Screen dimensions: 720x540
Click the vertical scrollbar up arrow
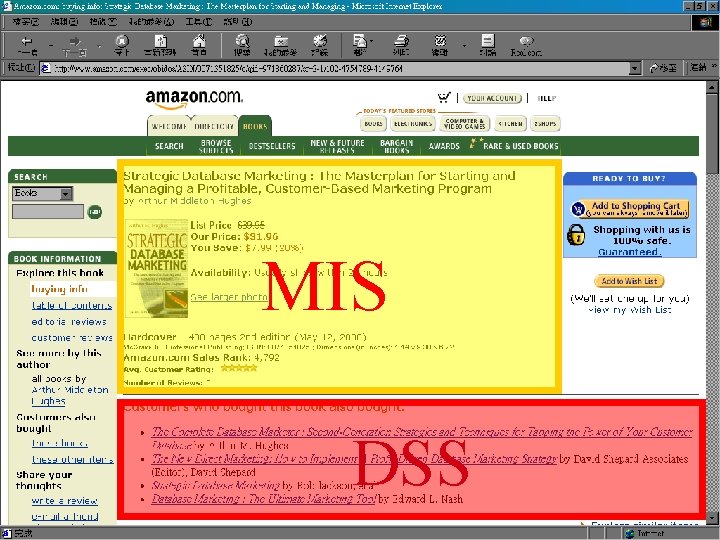pyautogui.click(x=712, y=87)
